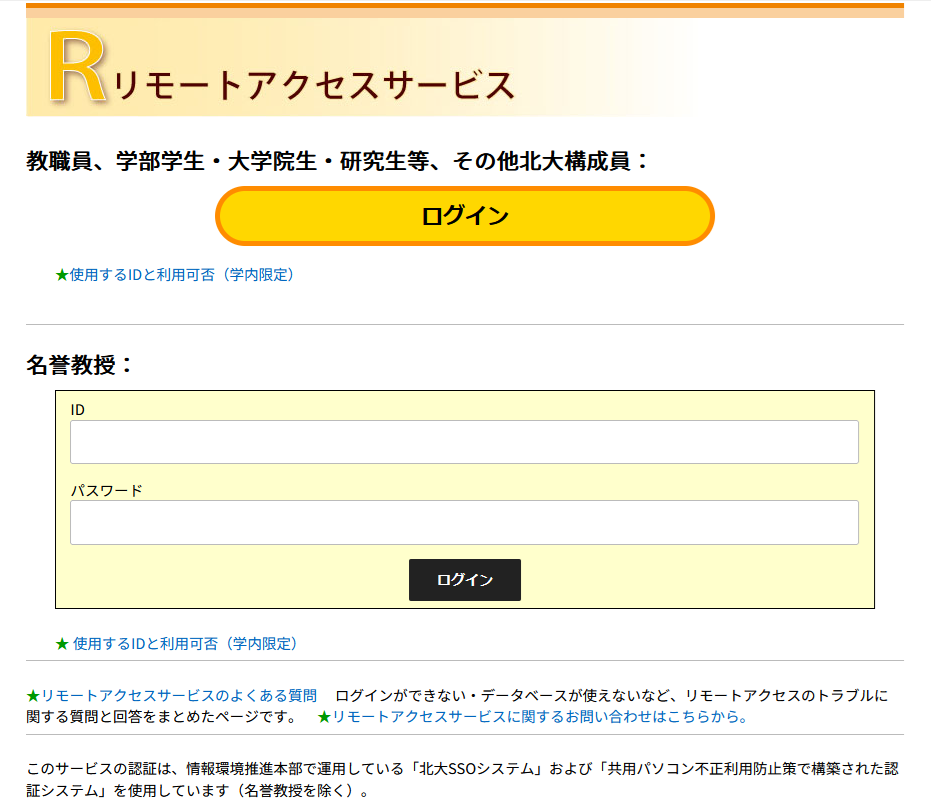Image resolution: width=931 pixels, height=811 pixels.
Task: Click the large golden R logo
Action: [x=77, y=66]
